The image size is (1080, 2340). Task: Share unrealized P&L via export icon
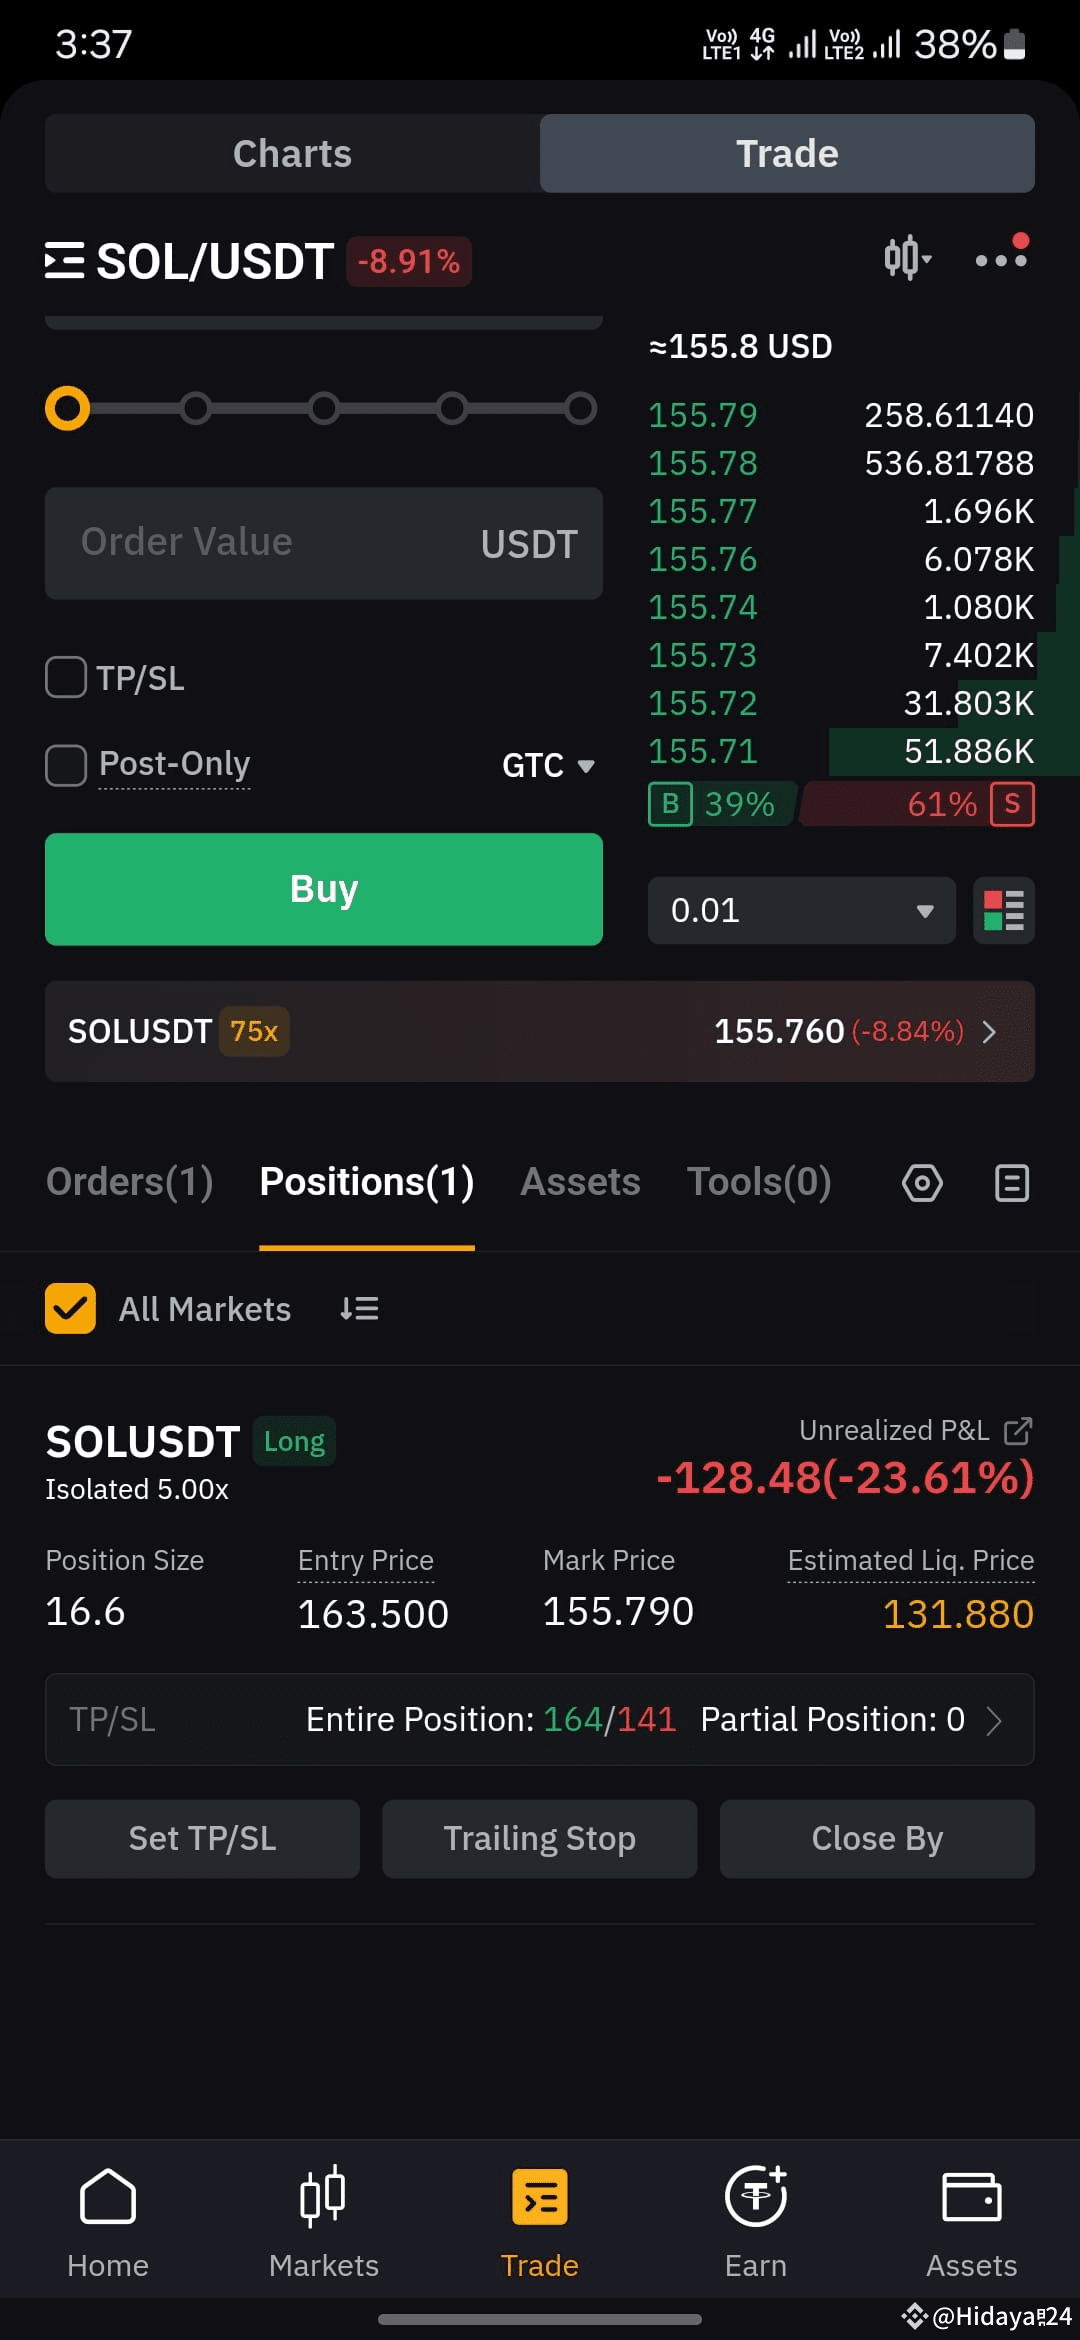point(1018,1431)
